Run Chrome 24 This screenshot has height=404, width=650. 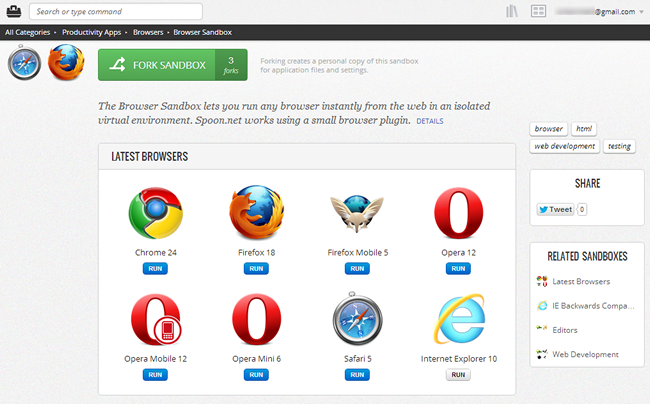click(155, 269)
